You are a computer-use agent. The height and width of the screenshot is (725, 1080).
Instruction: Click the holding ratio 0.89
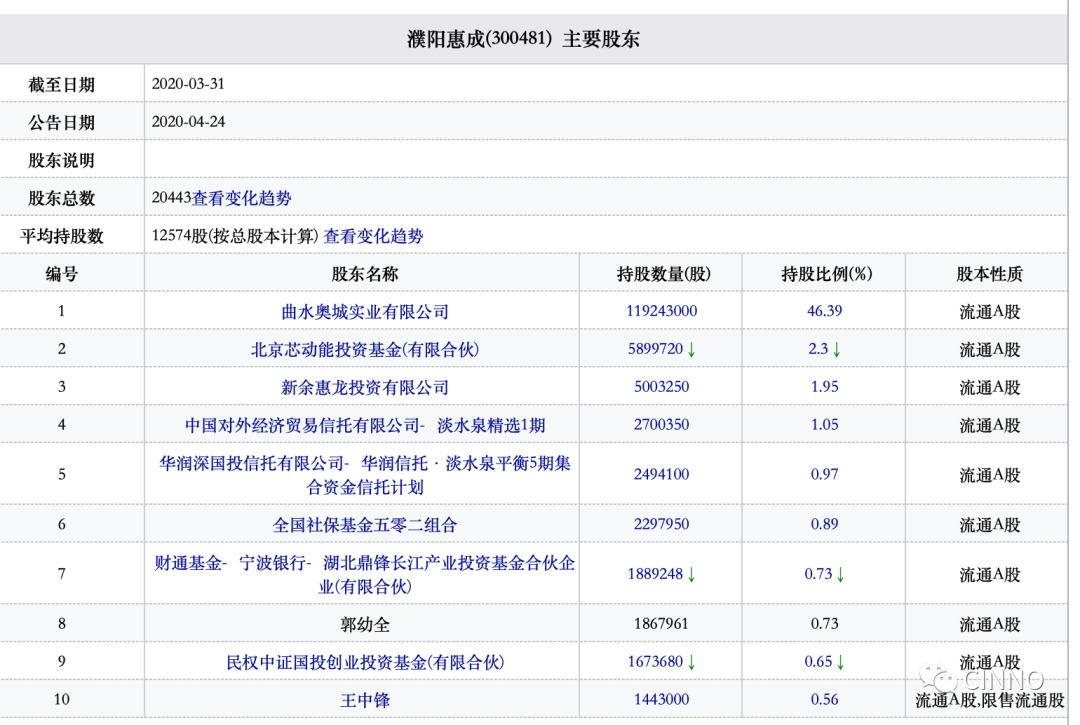824,525
